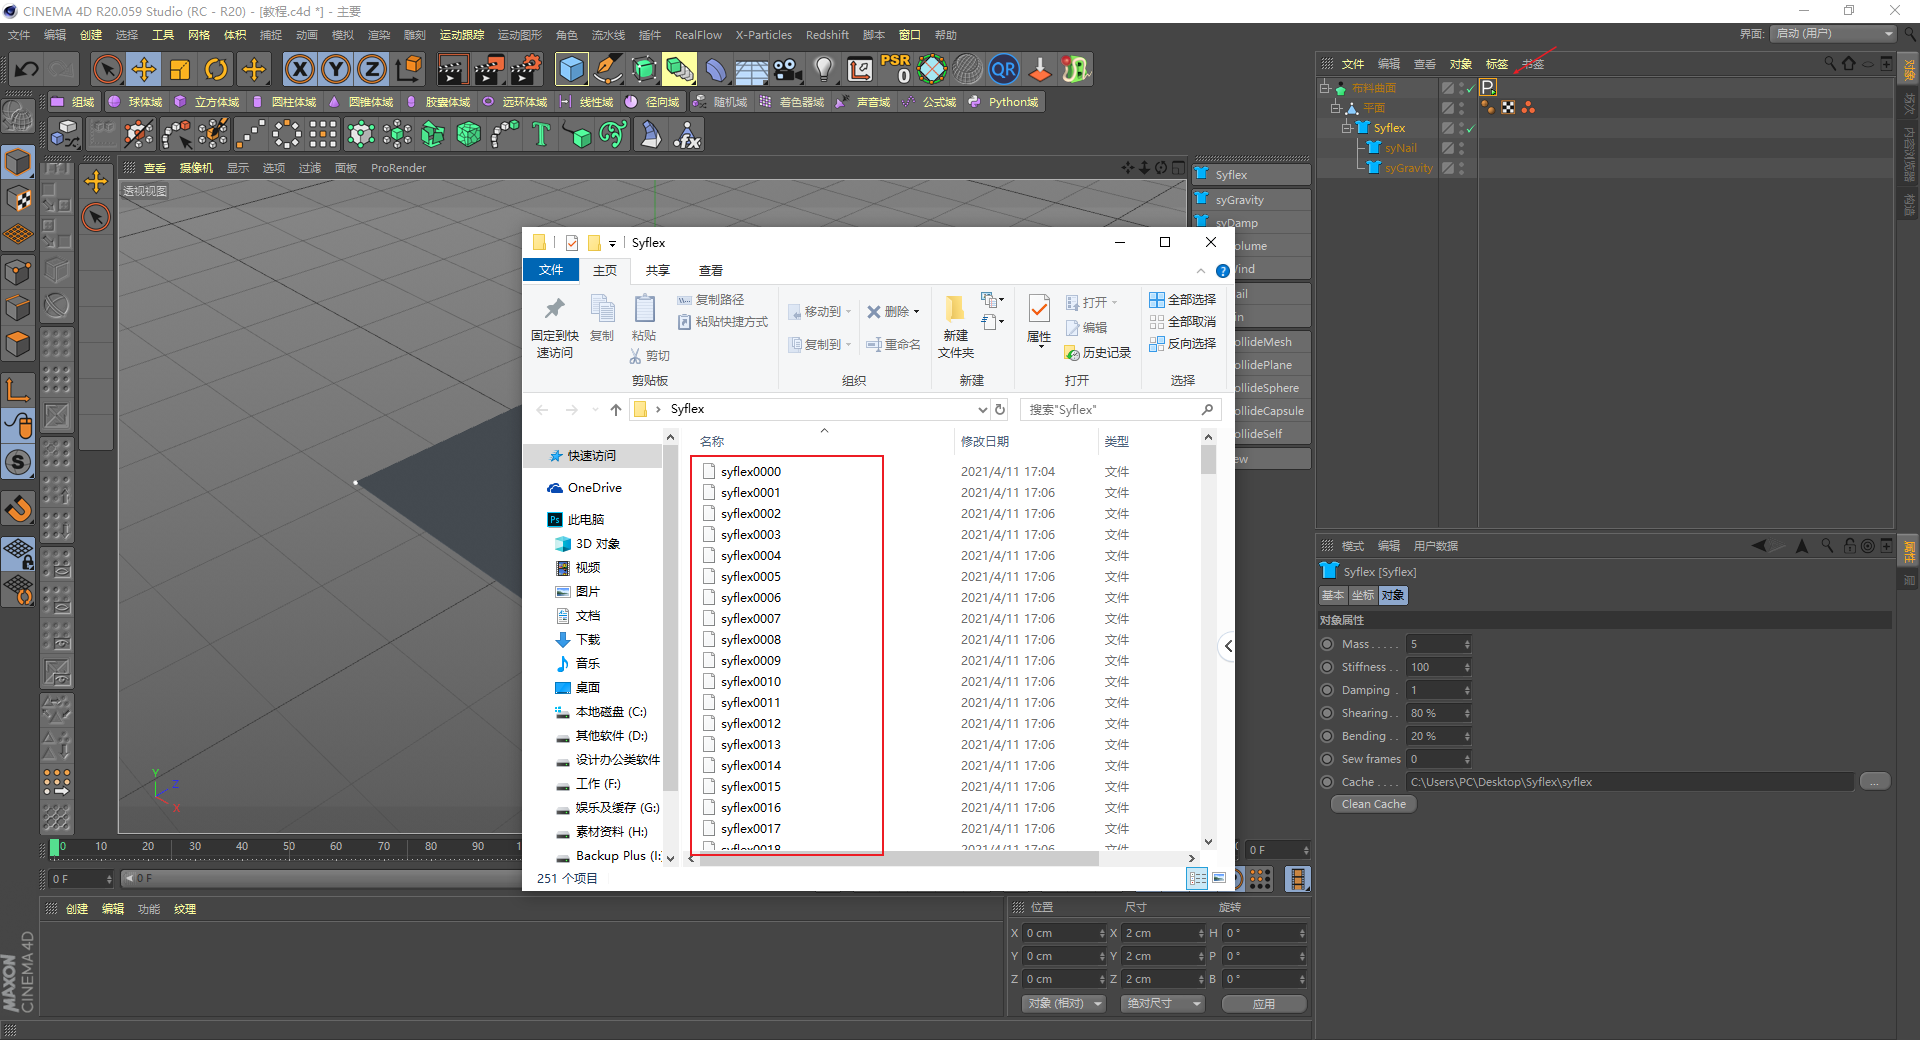Viewport: 1920px width, 1040px height.
Task: Click the Spline Pen tool icon
Action: pyautogui.click(x=608, y=69)
